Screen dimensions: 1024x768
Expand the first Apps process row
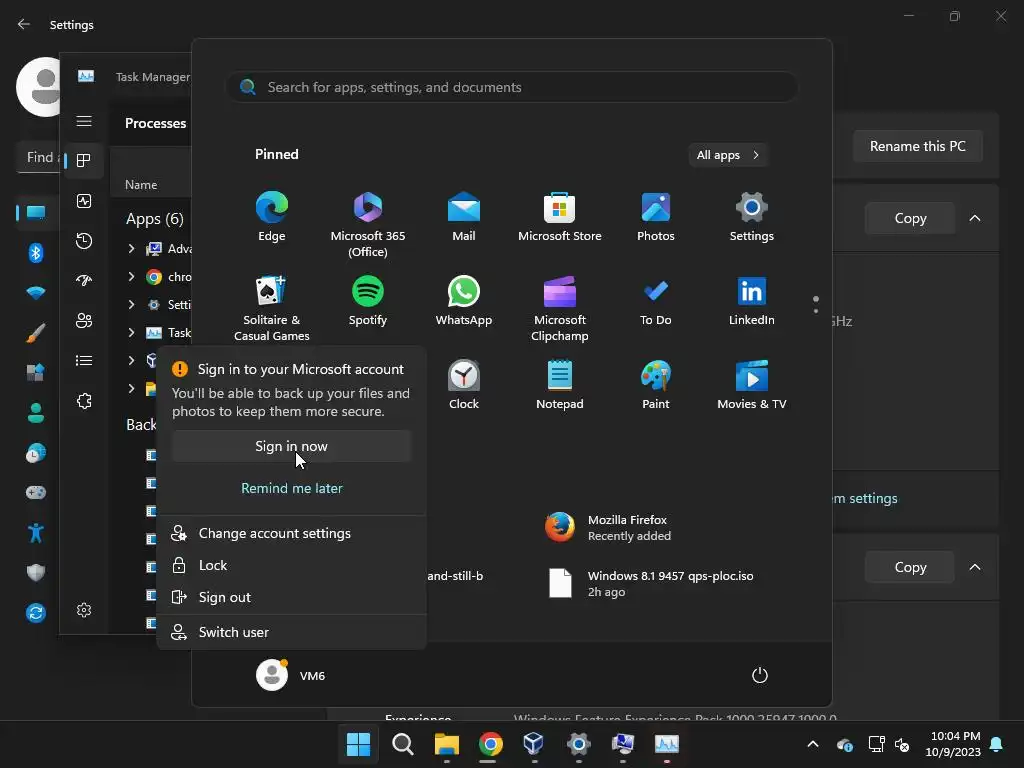pyautogui.click(x=131, y=248)
